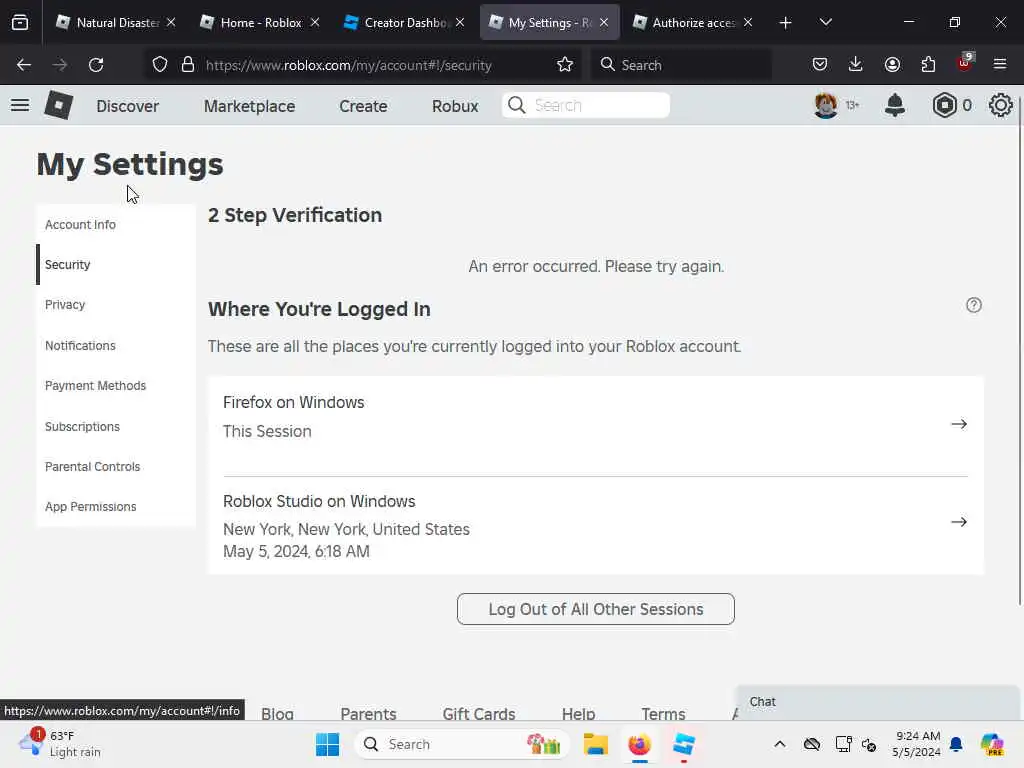1024x768 pixels.
Task: Select Parental Controls in settings sidebar
Action: pyautogui.click(x=116, y=467)
